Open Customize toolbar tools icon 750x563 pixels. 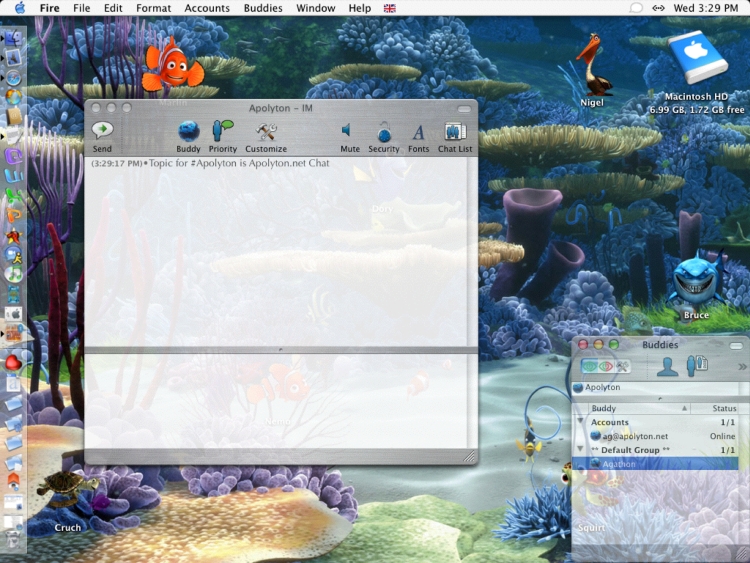[x=266, y=131]
